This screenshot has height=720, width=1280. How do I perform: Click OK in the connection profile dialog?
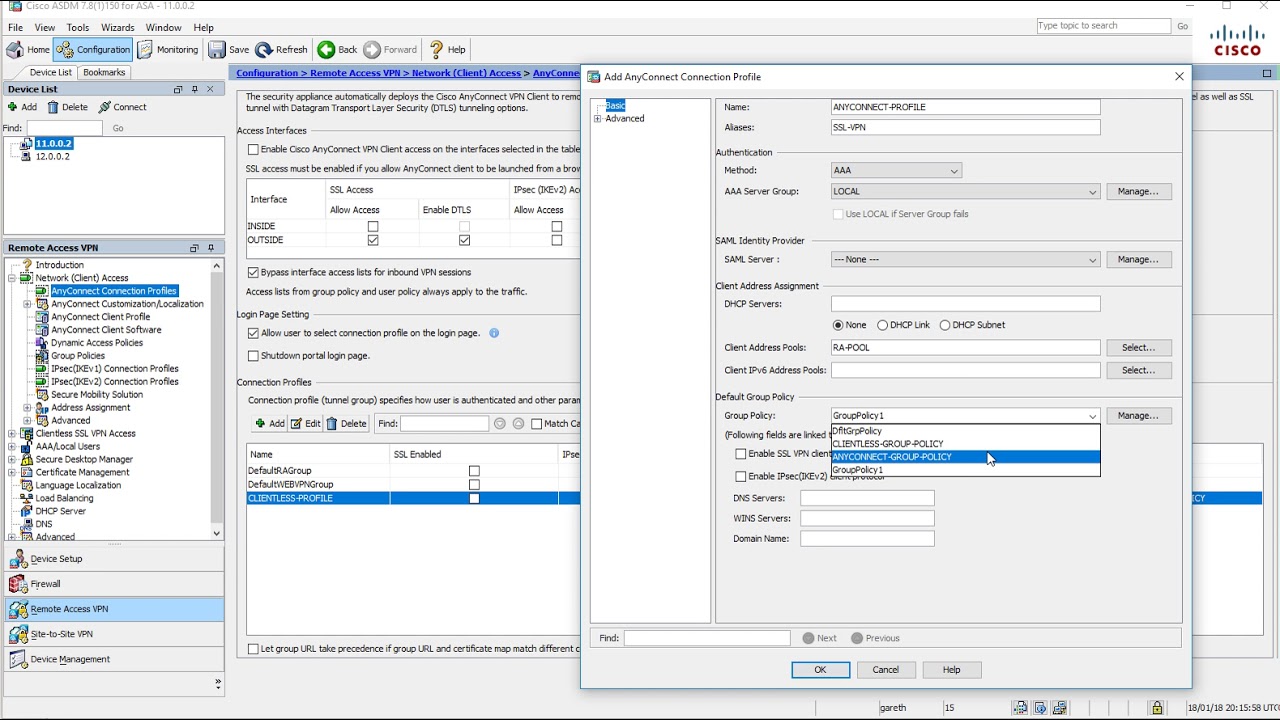(x=820, y=670)
